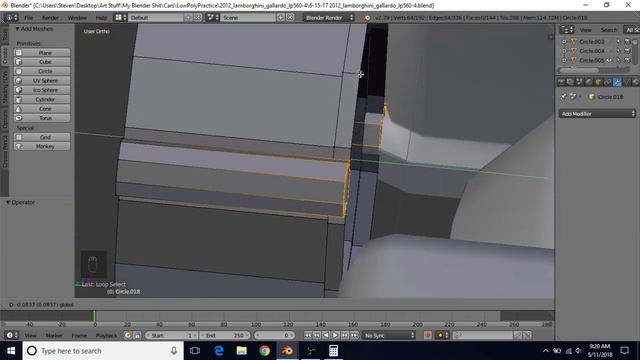This screenshot has height=360, width=640.
Task: Toggle selectability of Circle.005
Action: pos(618,60)
